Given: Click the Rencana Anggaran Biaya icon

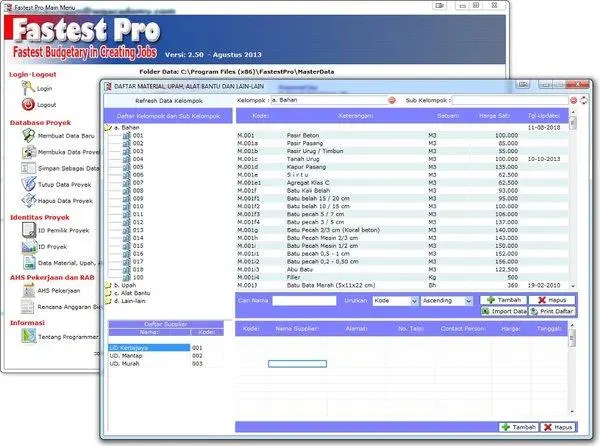Looking at the screenshot, I should [28, 307].
